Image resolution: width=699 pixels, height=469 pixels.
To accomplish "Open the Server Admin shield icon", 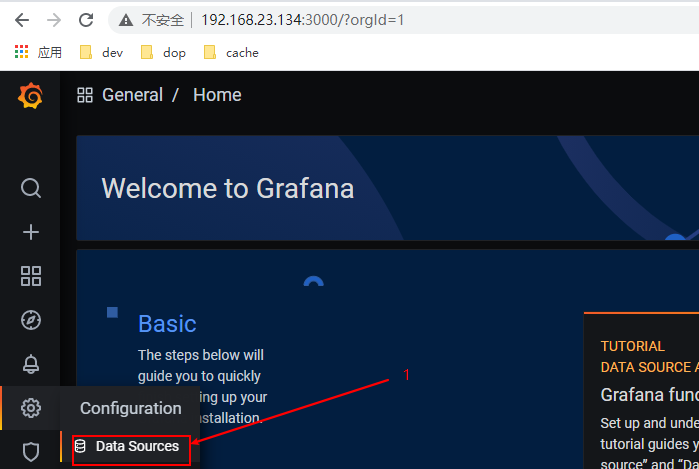I will [x=31, y=452].
